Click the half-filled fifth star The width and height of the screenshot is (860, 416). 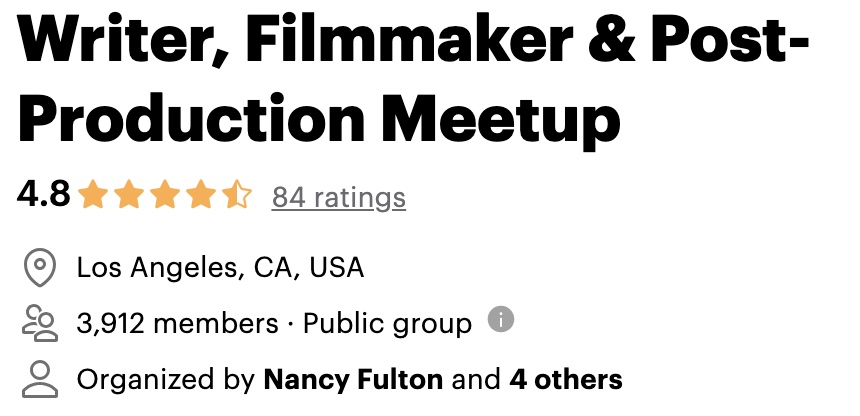[237, 195]
